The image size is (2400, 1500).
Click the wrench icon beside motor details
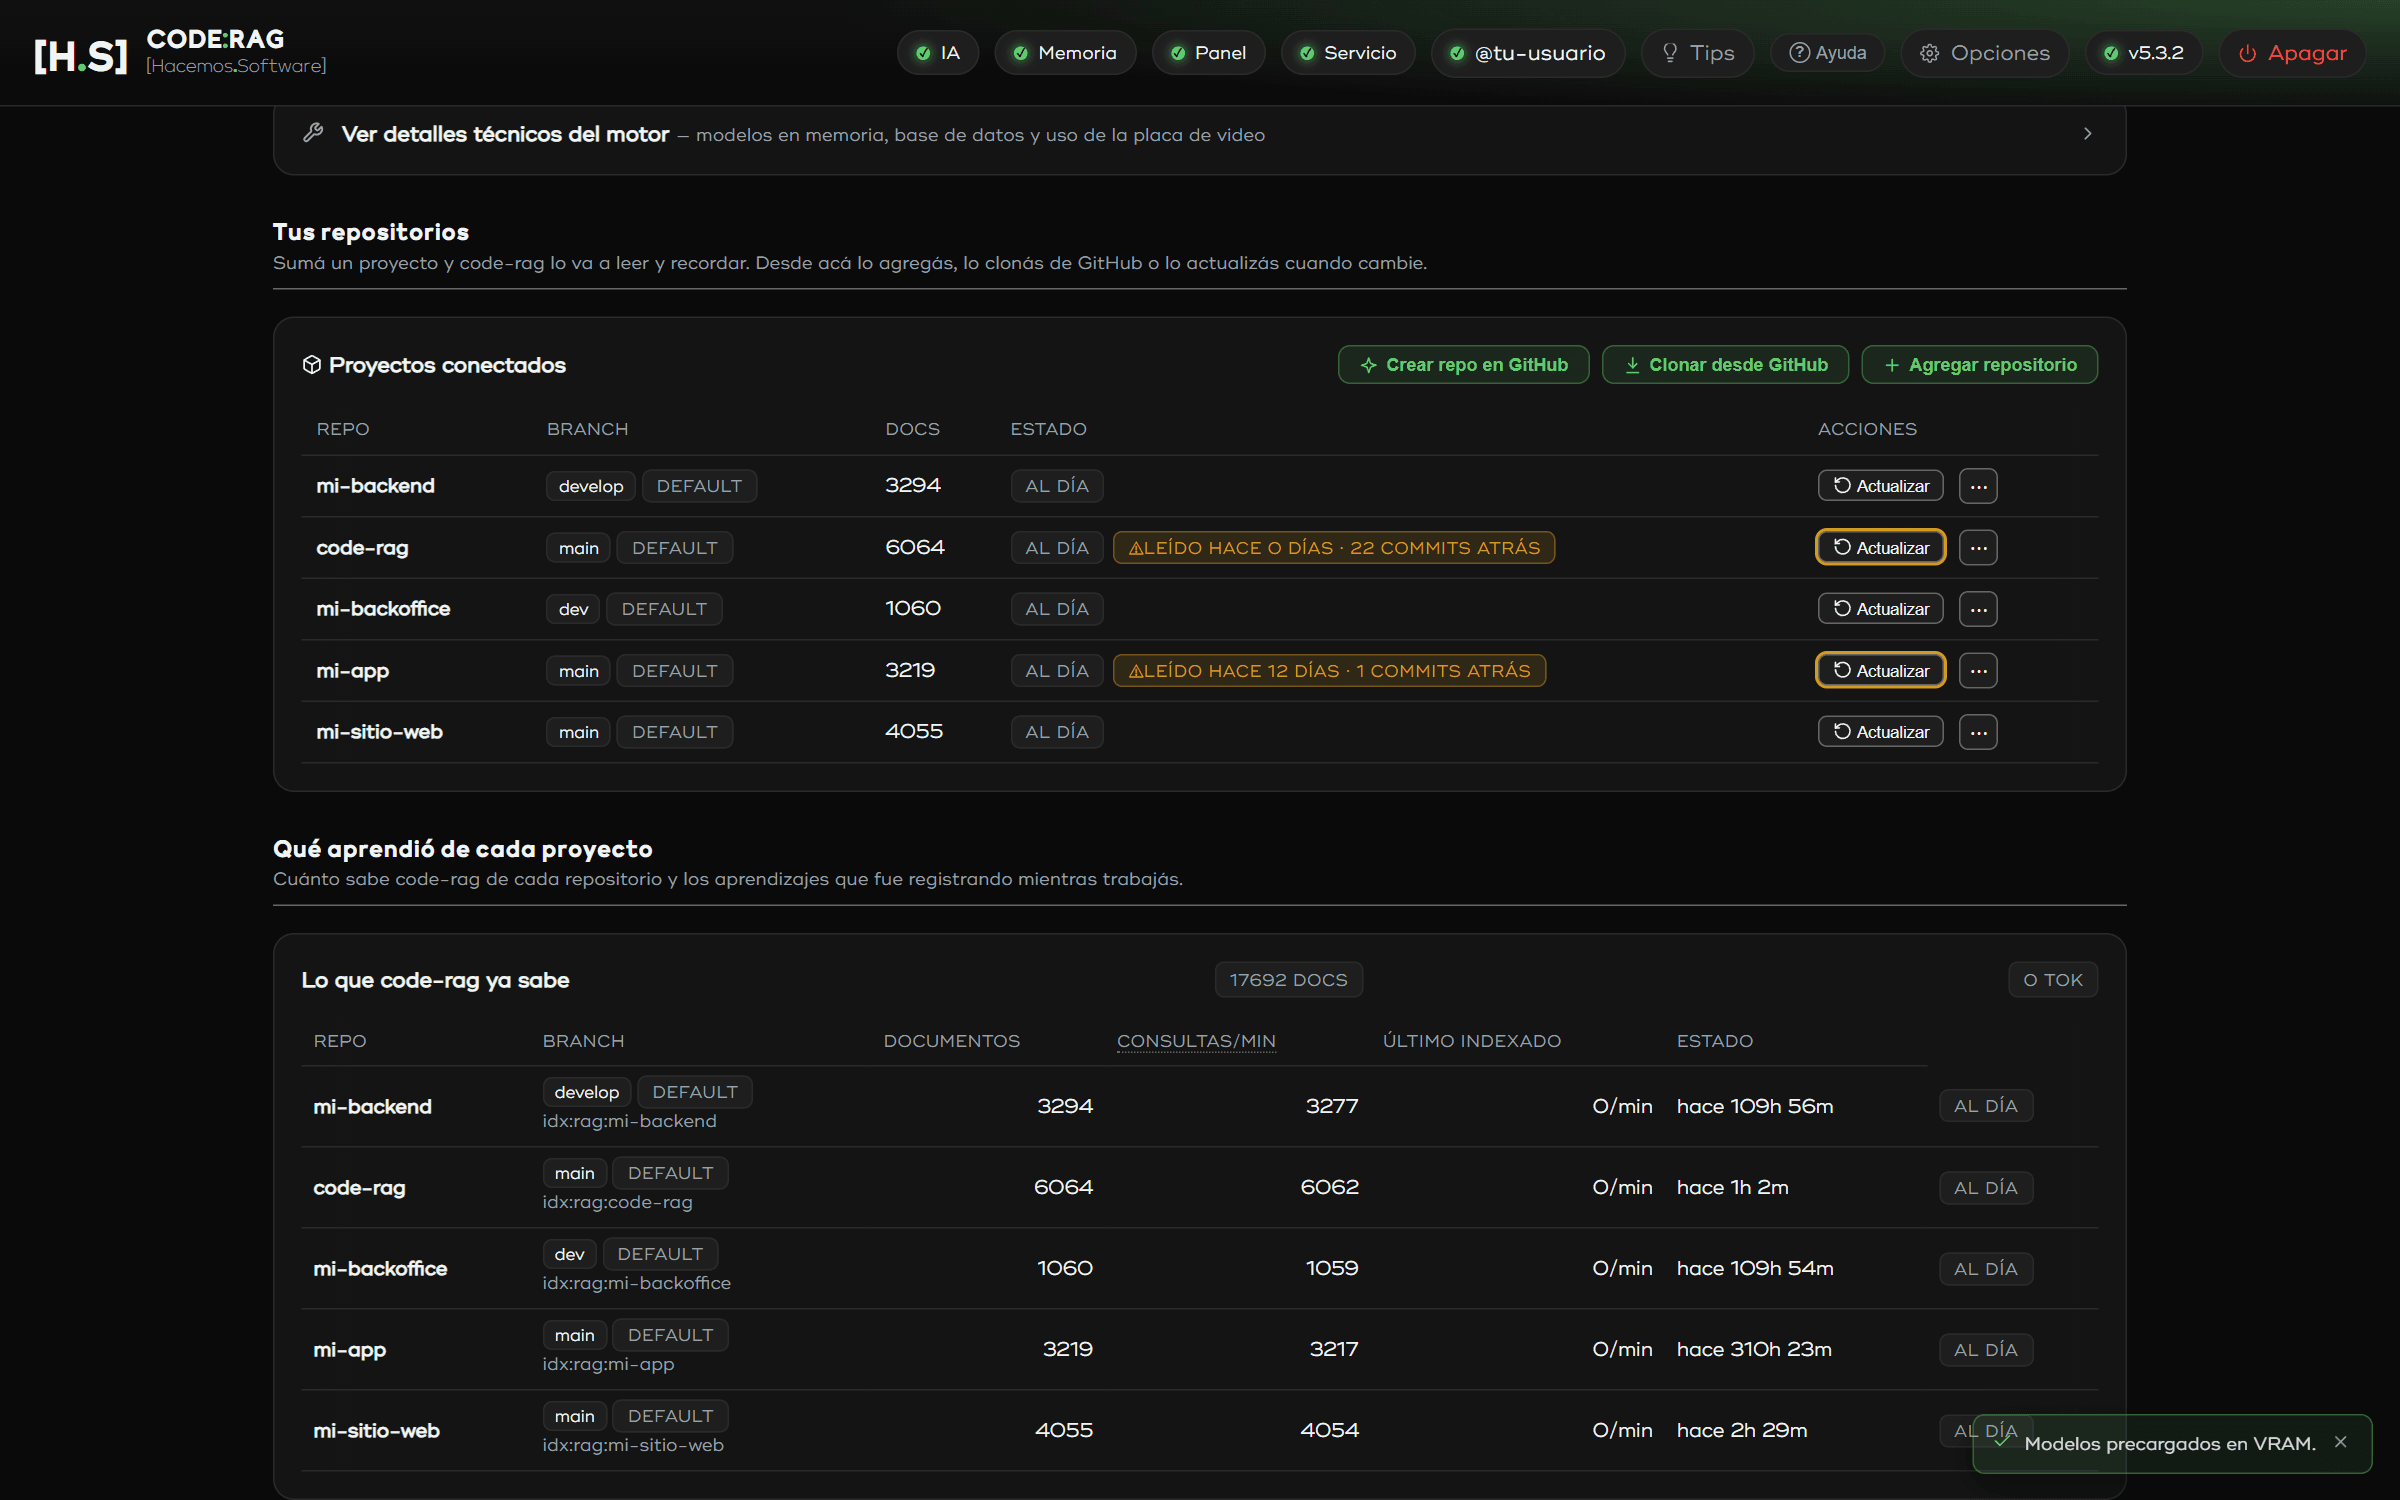(x=313, y=133)
